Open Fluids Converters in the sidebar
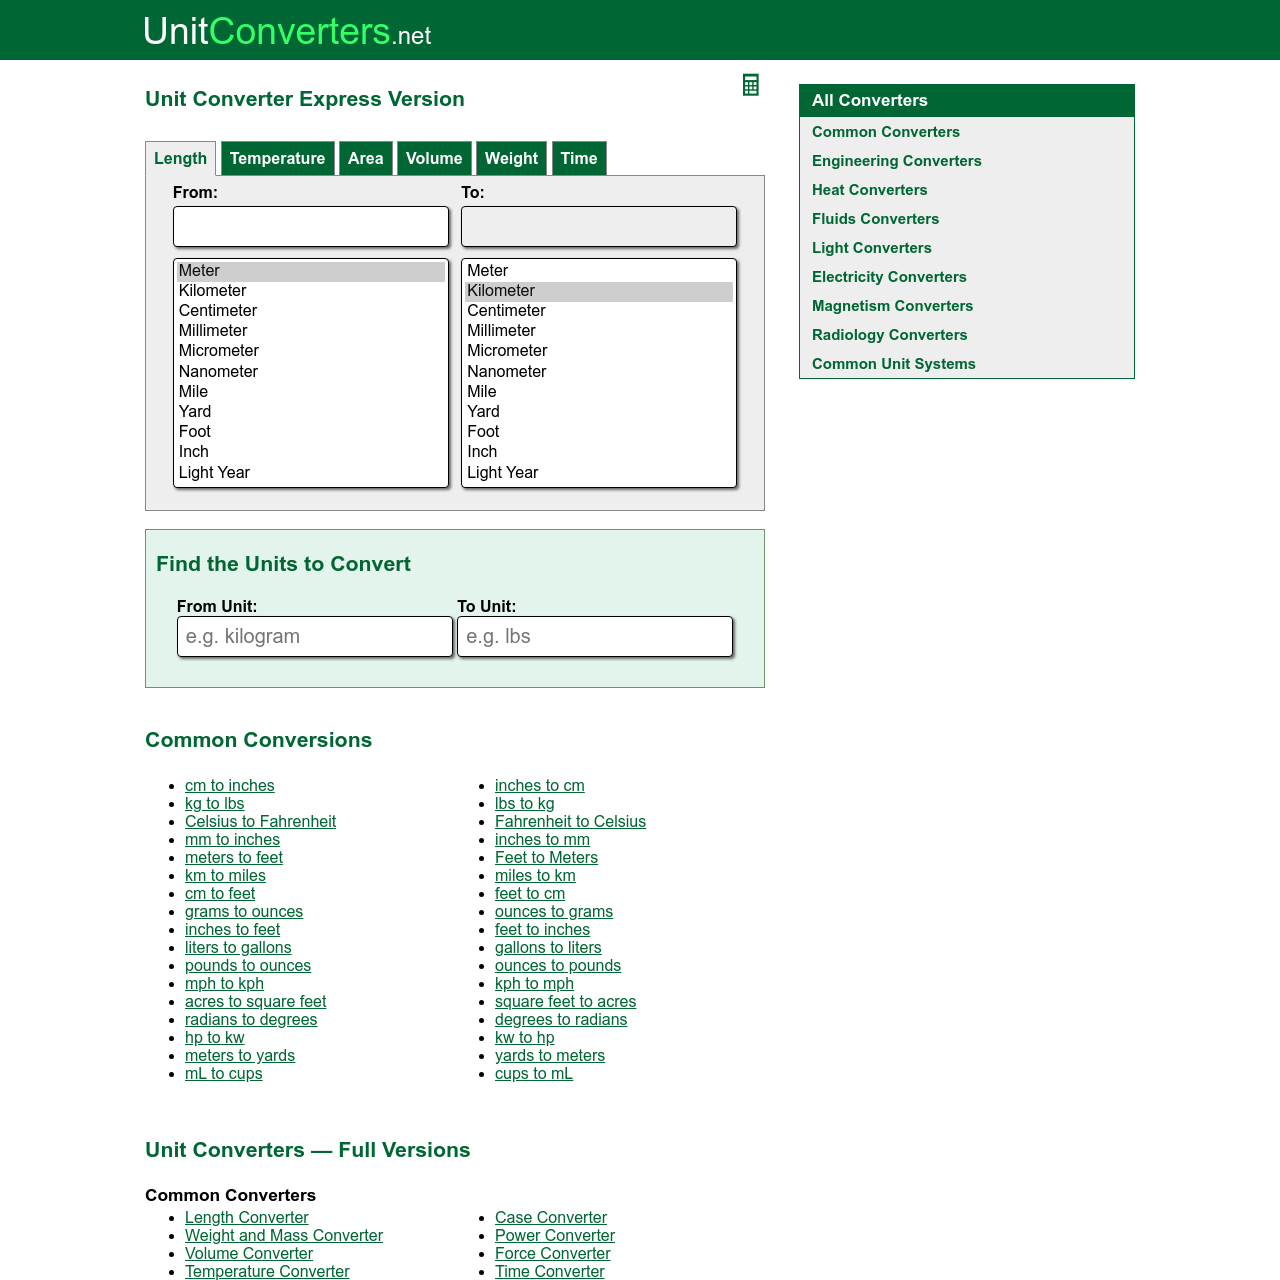This screenshot has width=1280, height=1280. point(875,219)
